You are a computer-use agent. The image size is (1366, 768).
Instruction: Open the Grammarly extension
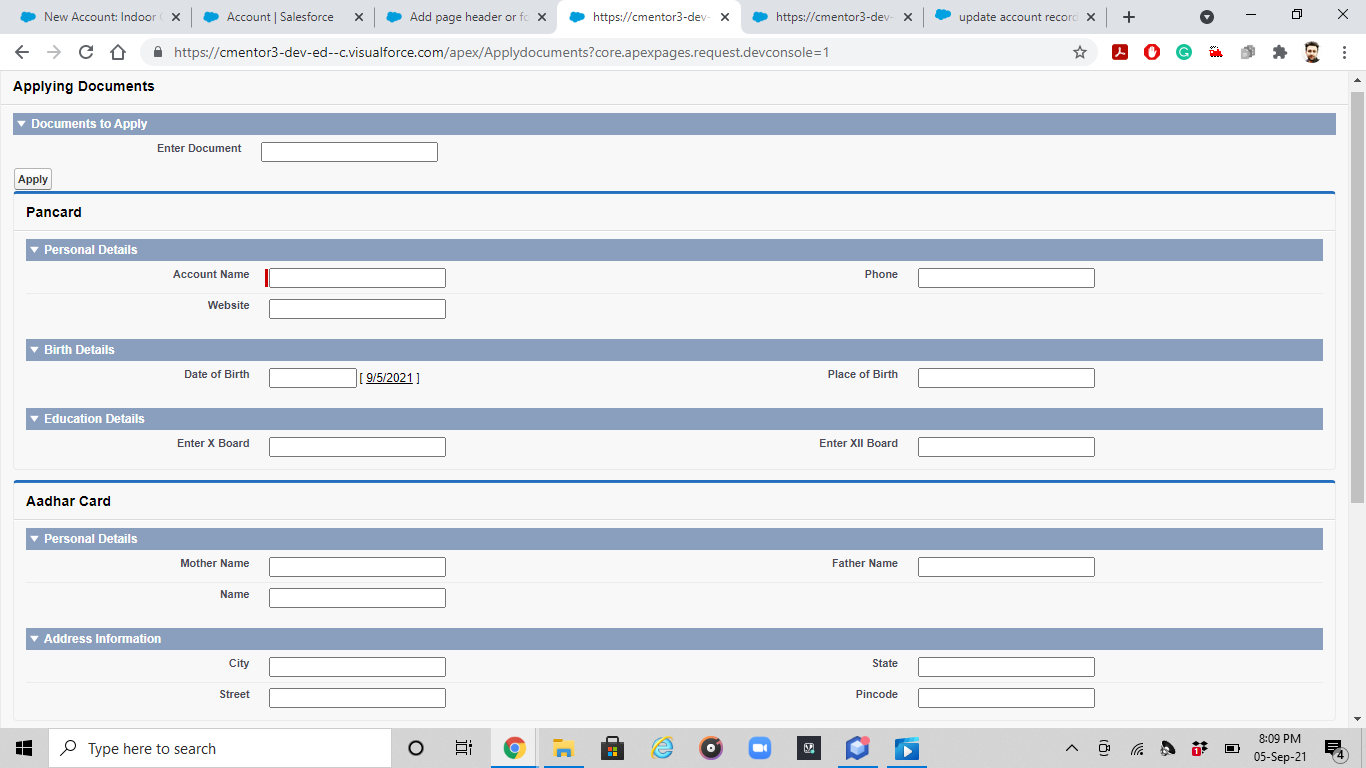pos(1184,52)
